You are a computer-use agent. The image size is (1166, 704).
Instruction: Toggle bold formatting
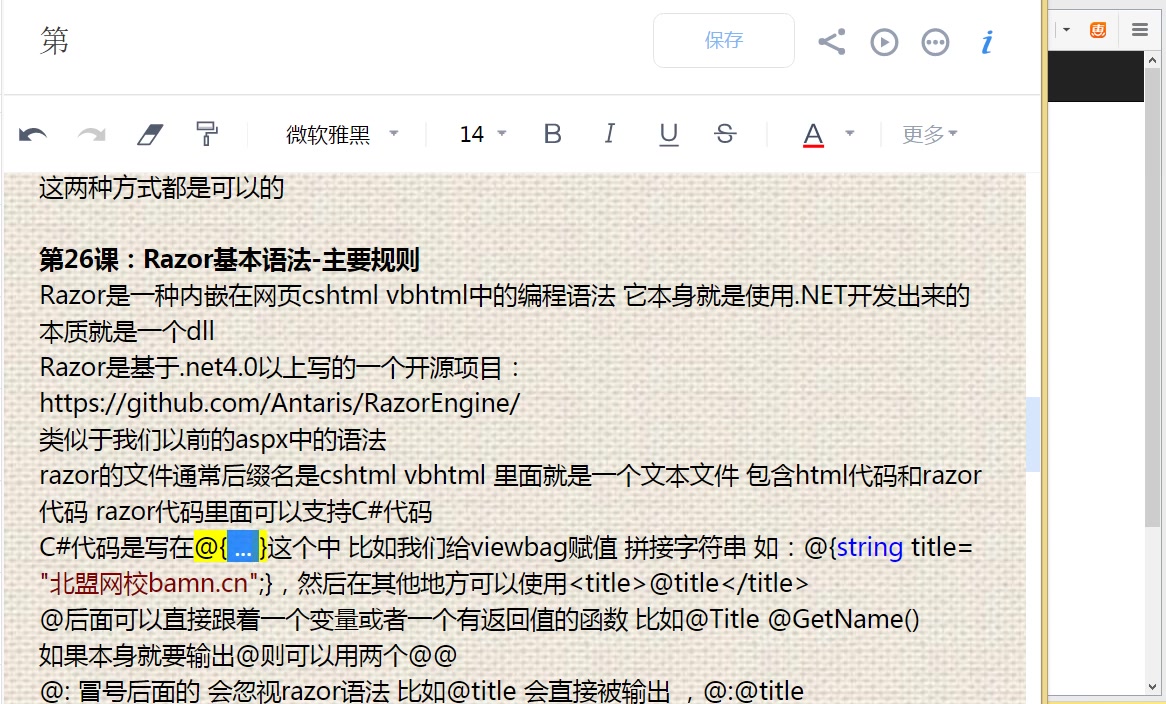pyautogui.click(x=552, y=133)
